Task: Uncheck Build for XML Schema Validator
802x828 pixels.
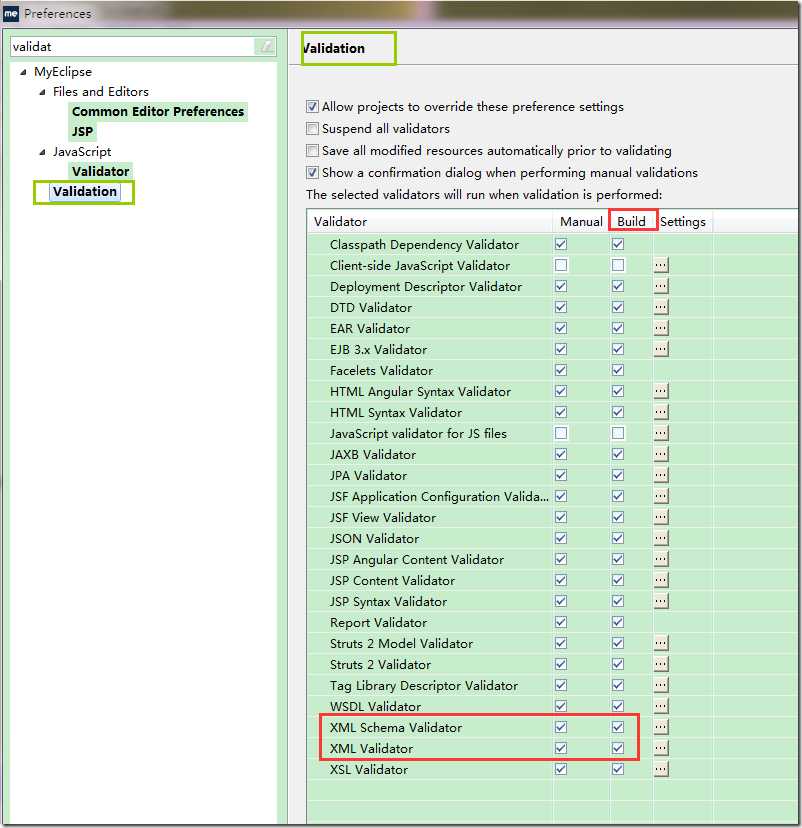Action: coord(618,727)
